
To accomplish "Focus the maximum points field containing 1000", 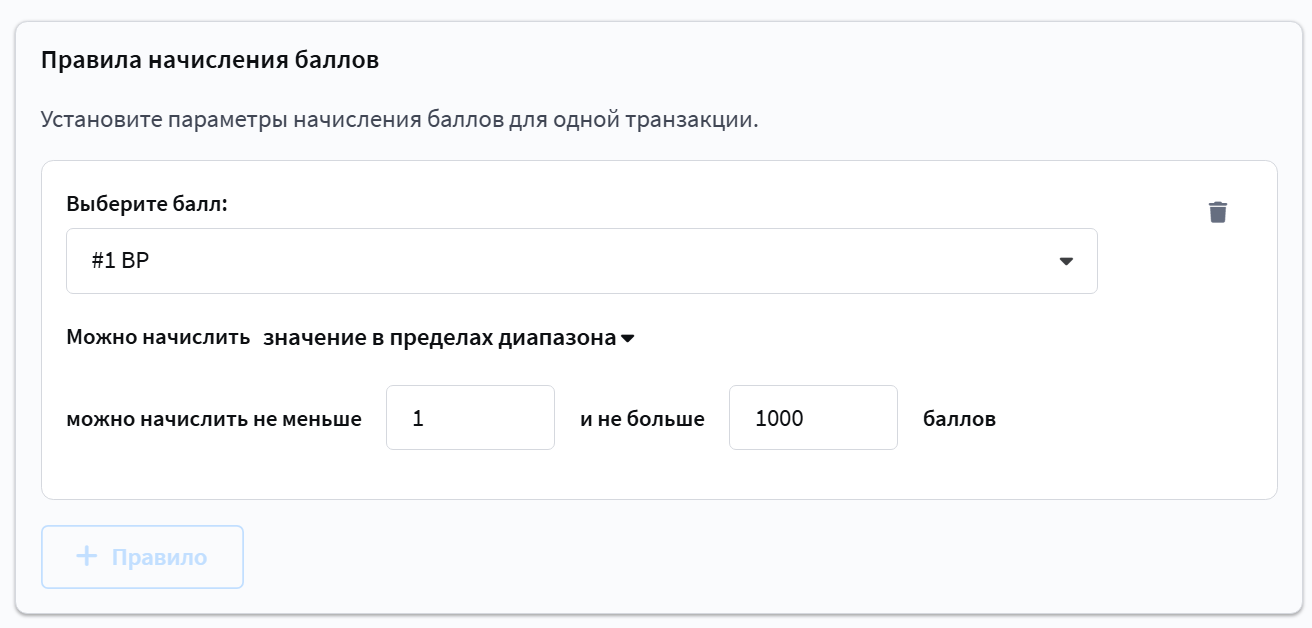I will 813,418.
